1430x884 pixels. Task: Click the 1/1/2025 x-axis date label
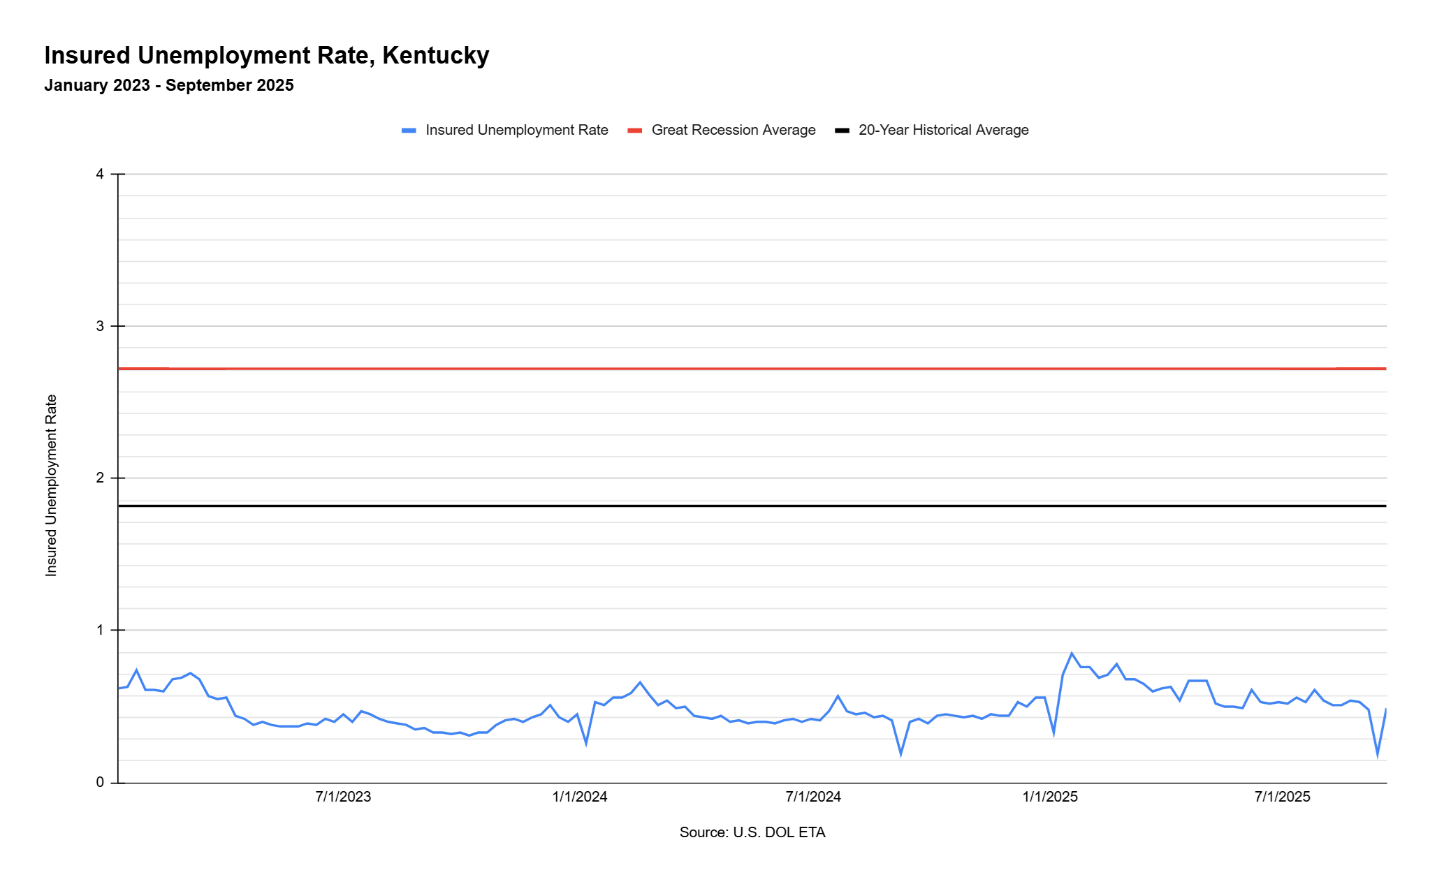point(1050,797)
